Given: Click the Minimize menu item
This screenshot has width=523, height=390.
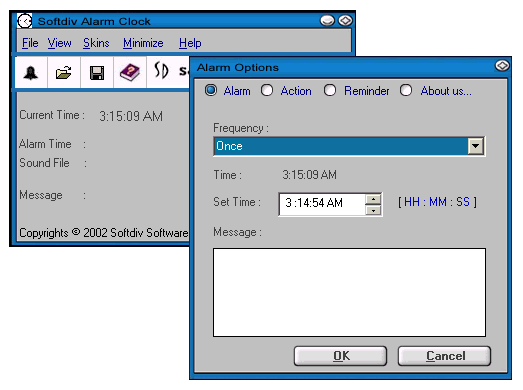Looking at the screenshot, I should [x=143, y=43].
